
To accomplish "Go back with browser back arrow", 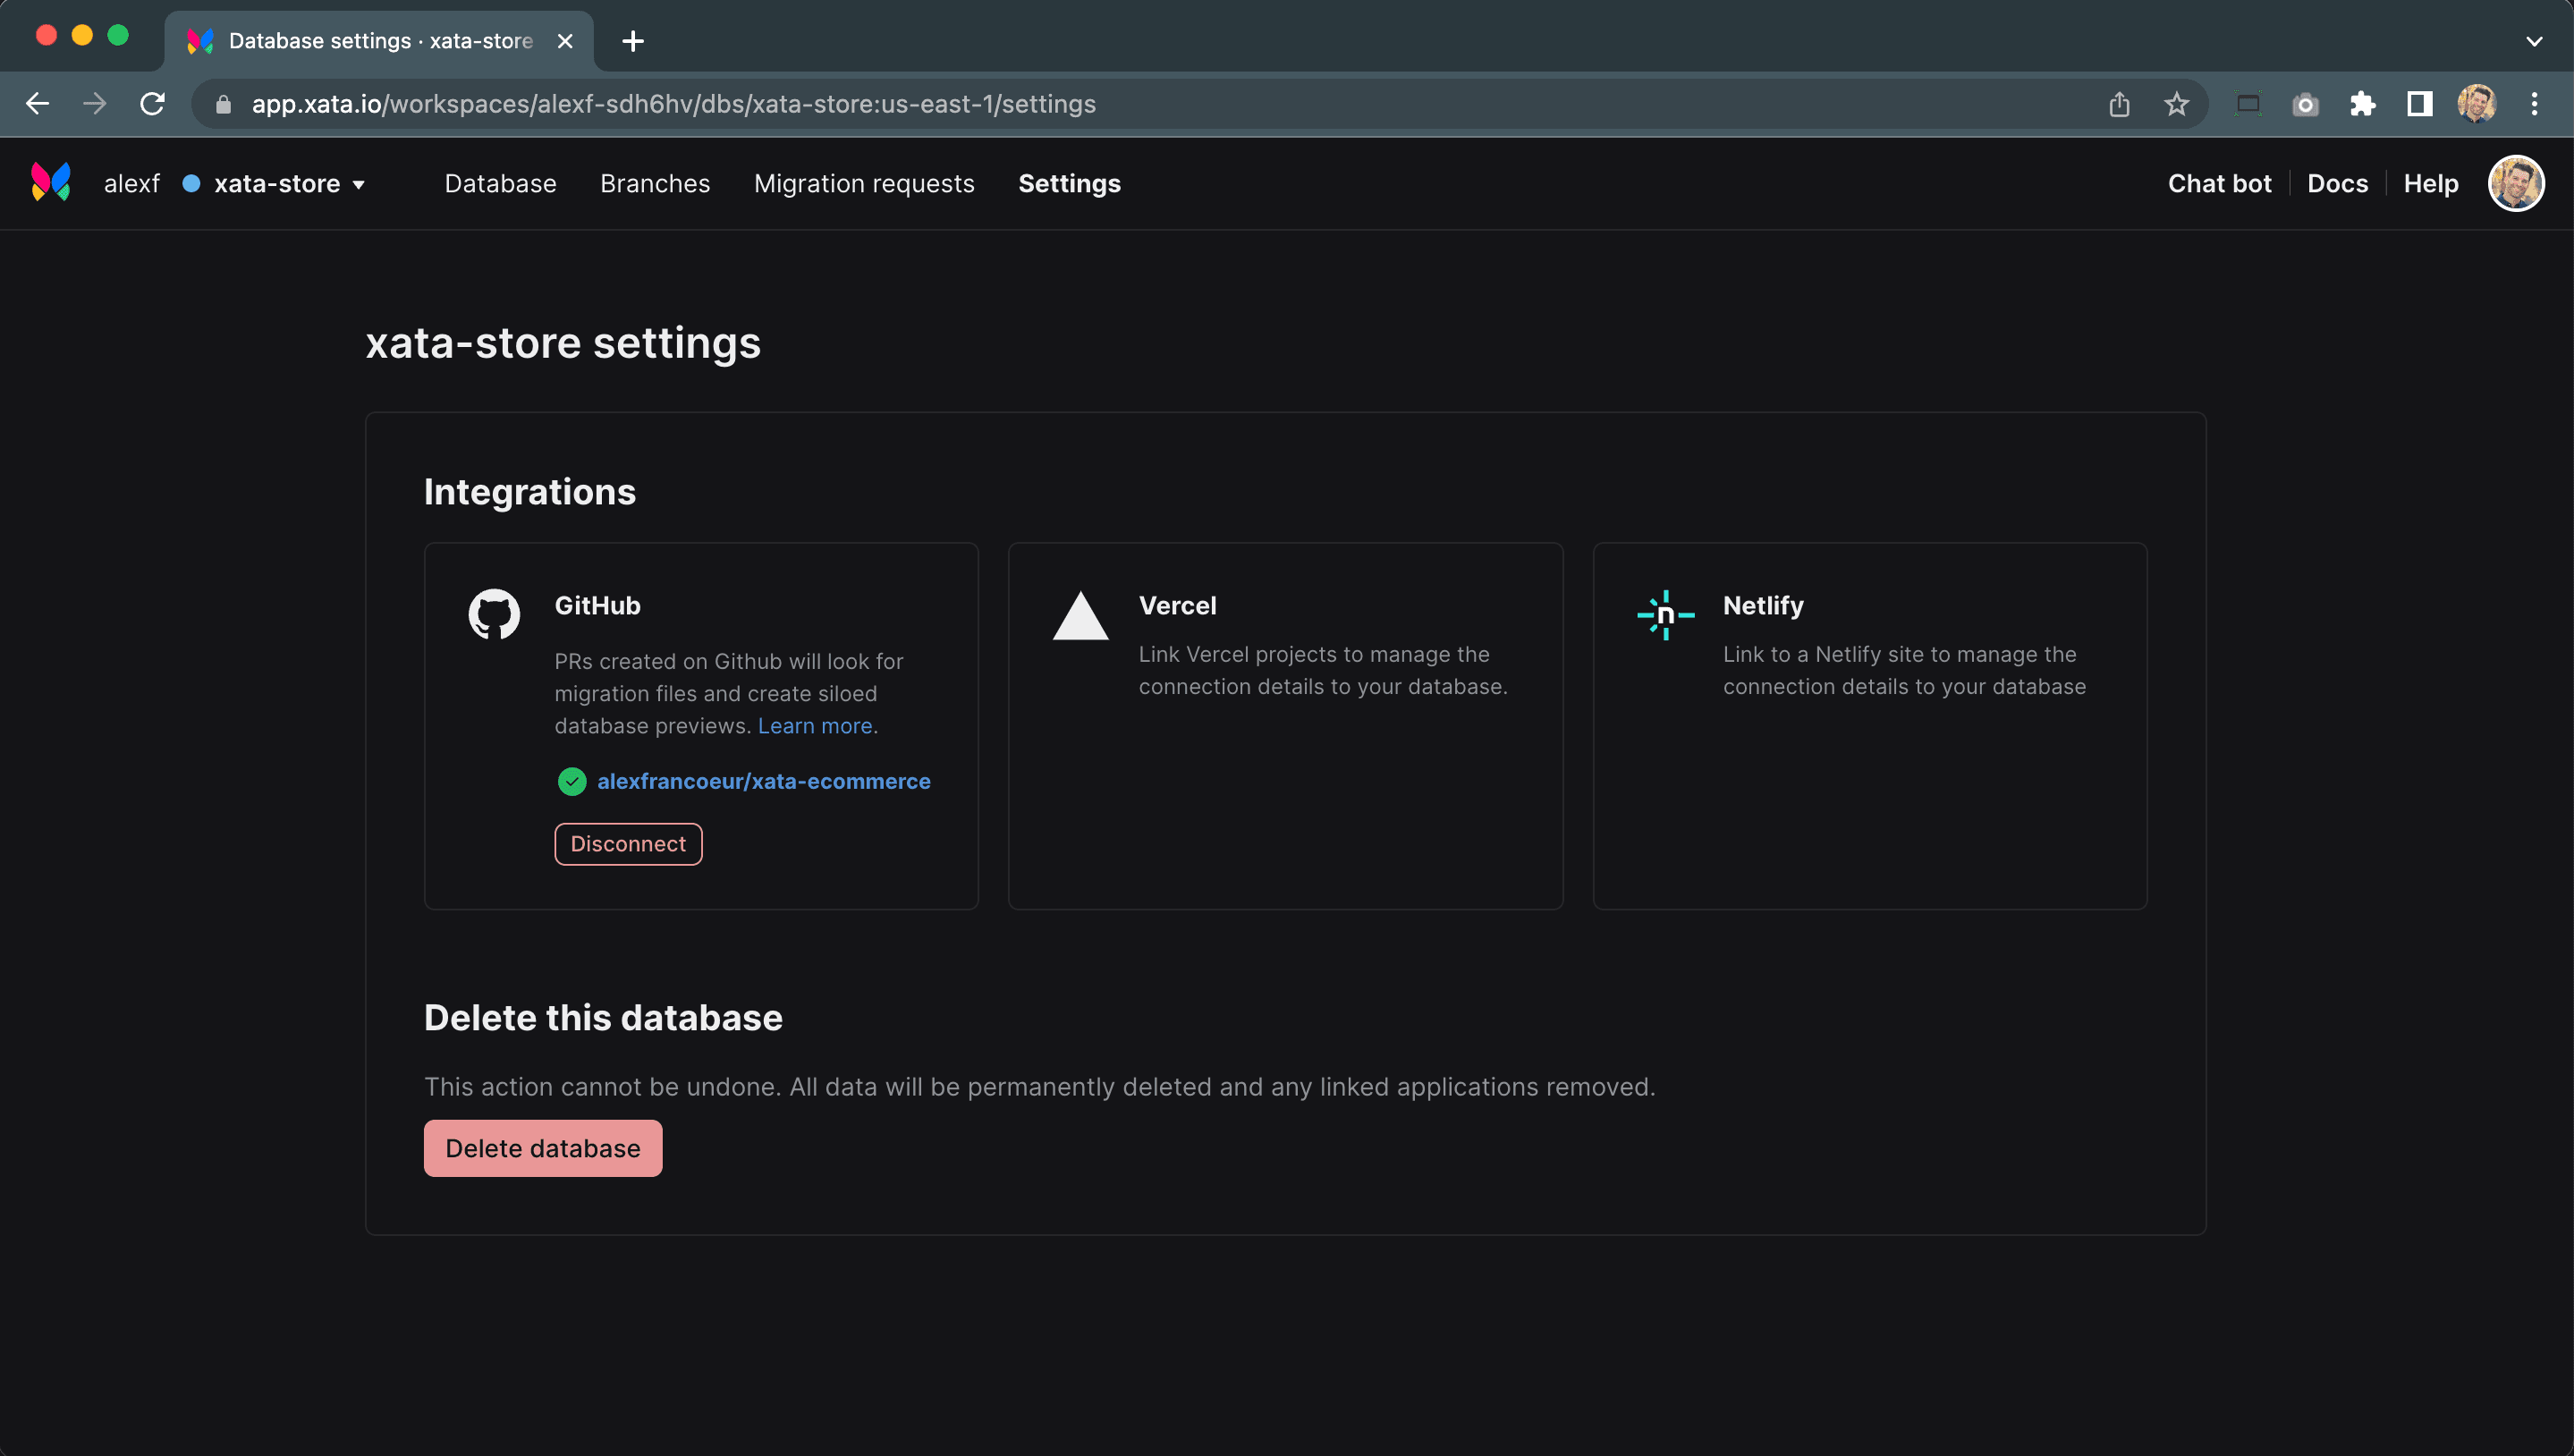I will [37, 104].
